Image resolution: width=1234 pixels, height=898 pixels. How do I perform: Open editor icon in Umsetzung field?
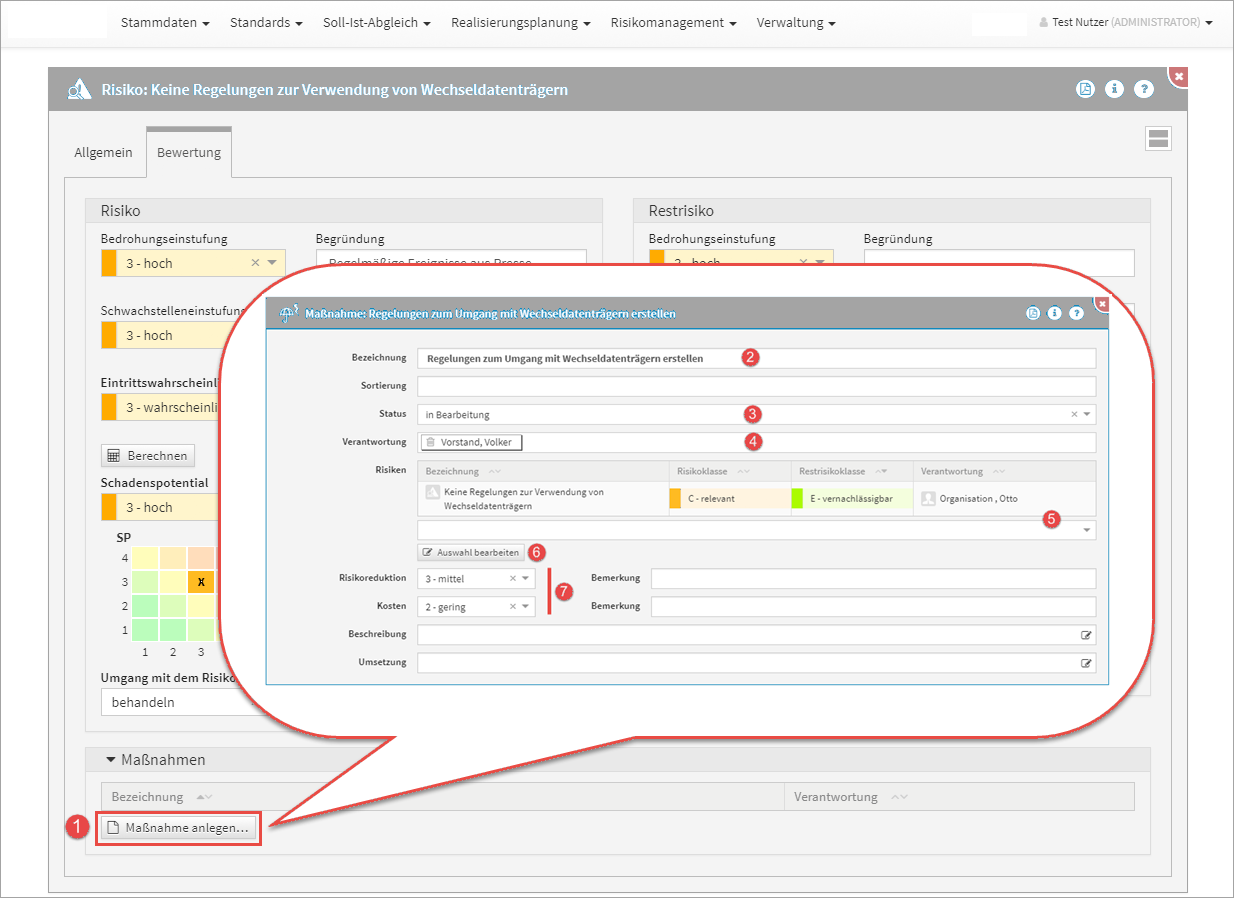(1085, 663)
